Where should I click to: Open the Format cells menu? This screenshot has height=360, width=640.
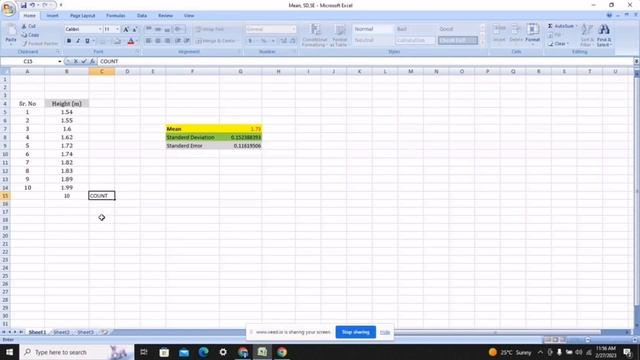[533, 33]
